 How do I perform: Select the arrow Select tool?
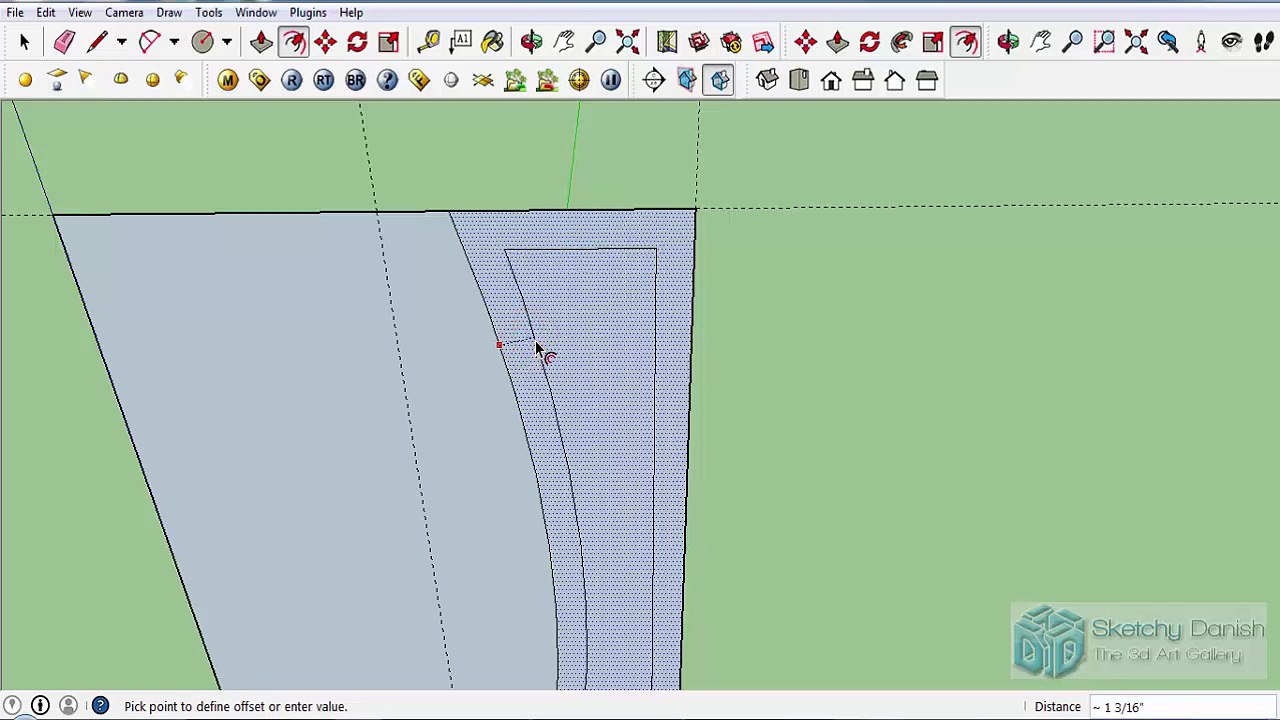24,42
